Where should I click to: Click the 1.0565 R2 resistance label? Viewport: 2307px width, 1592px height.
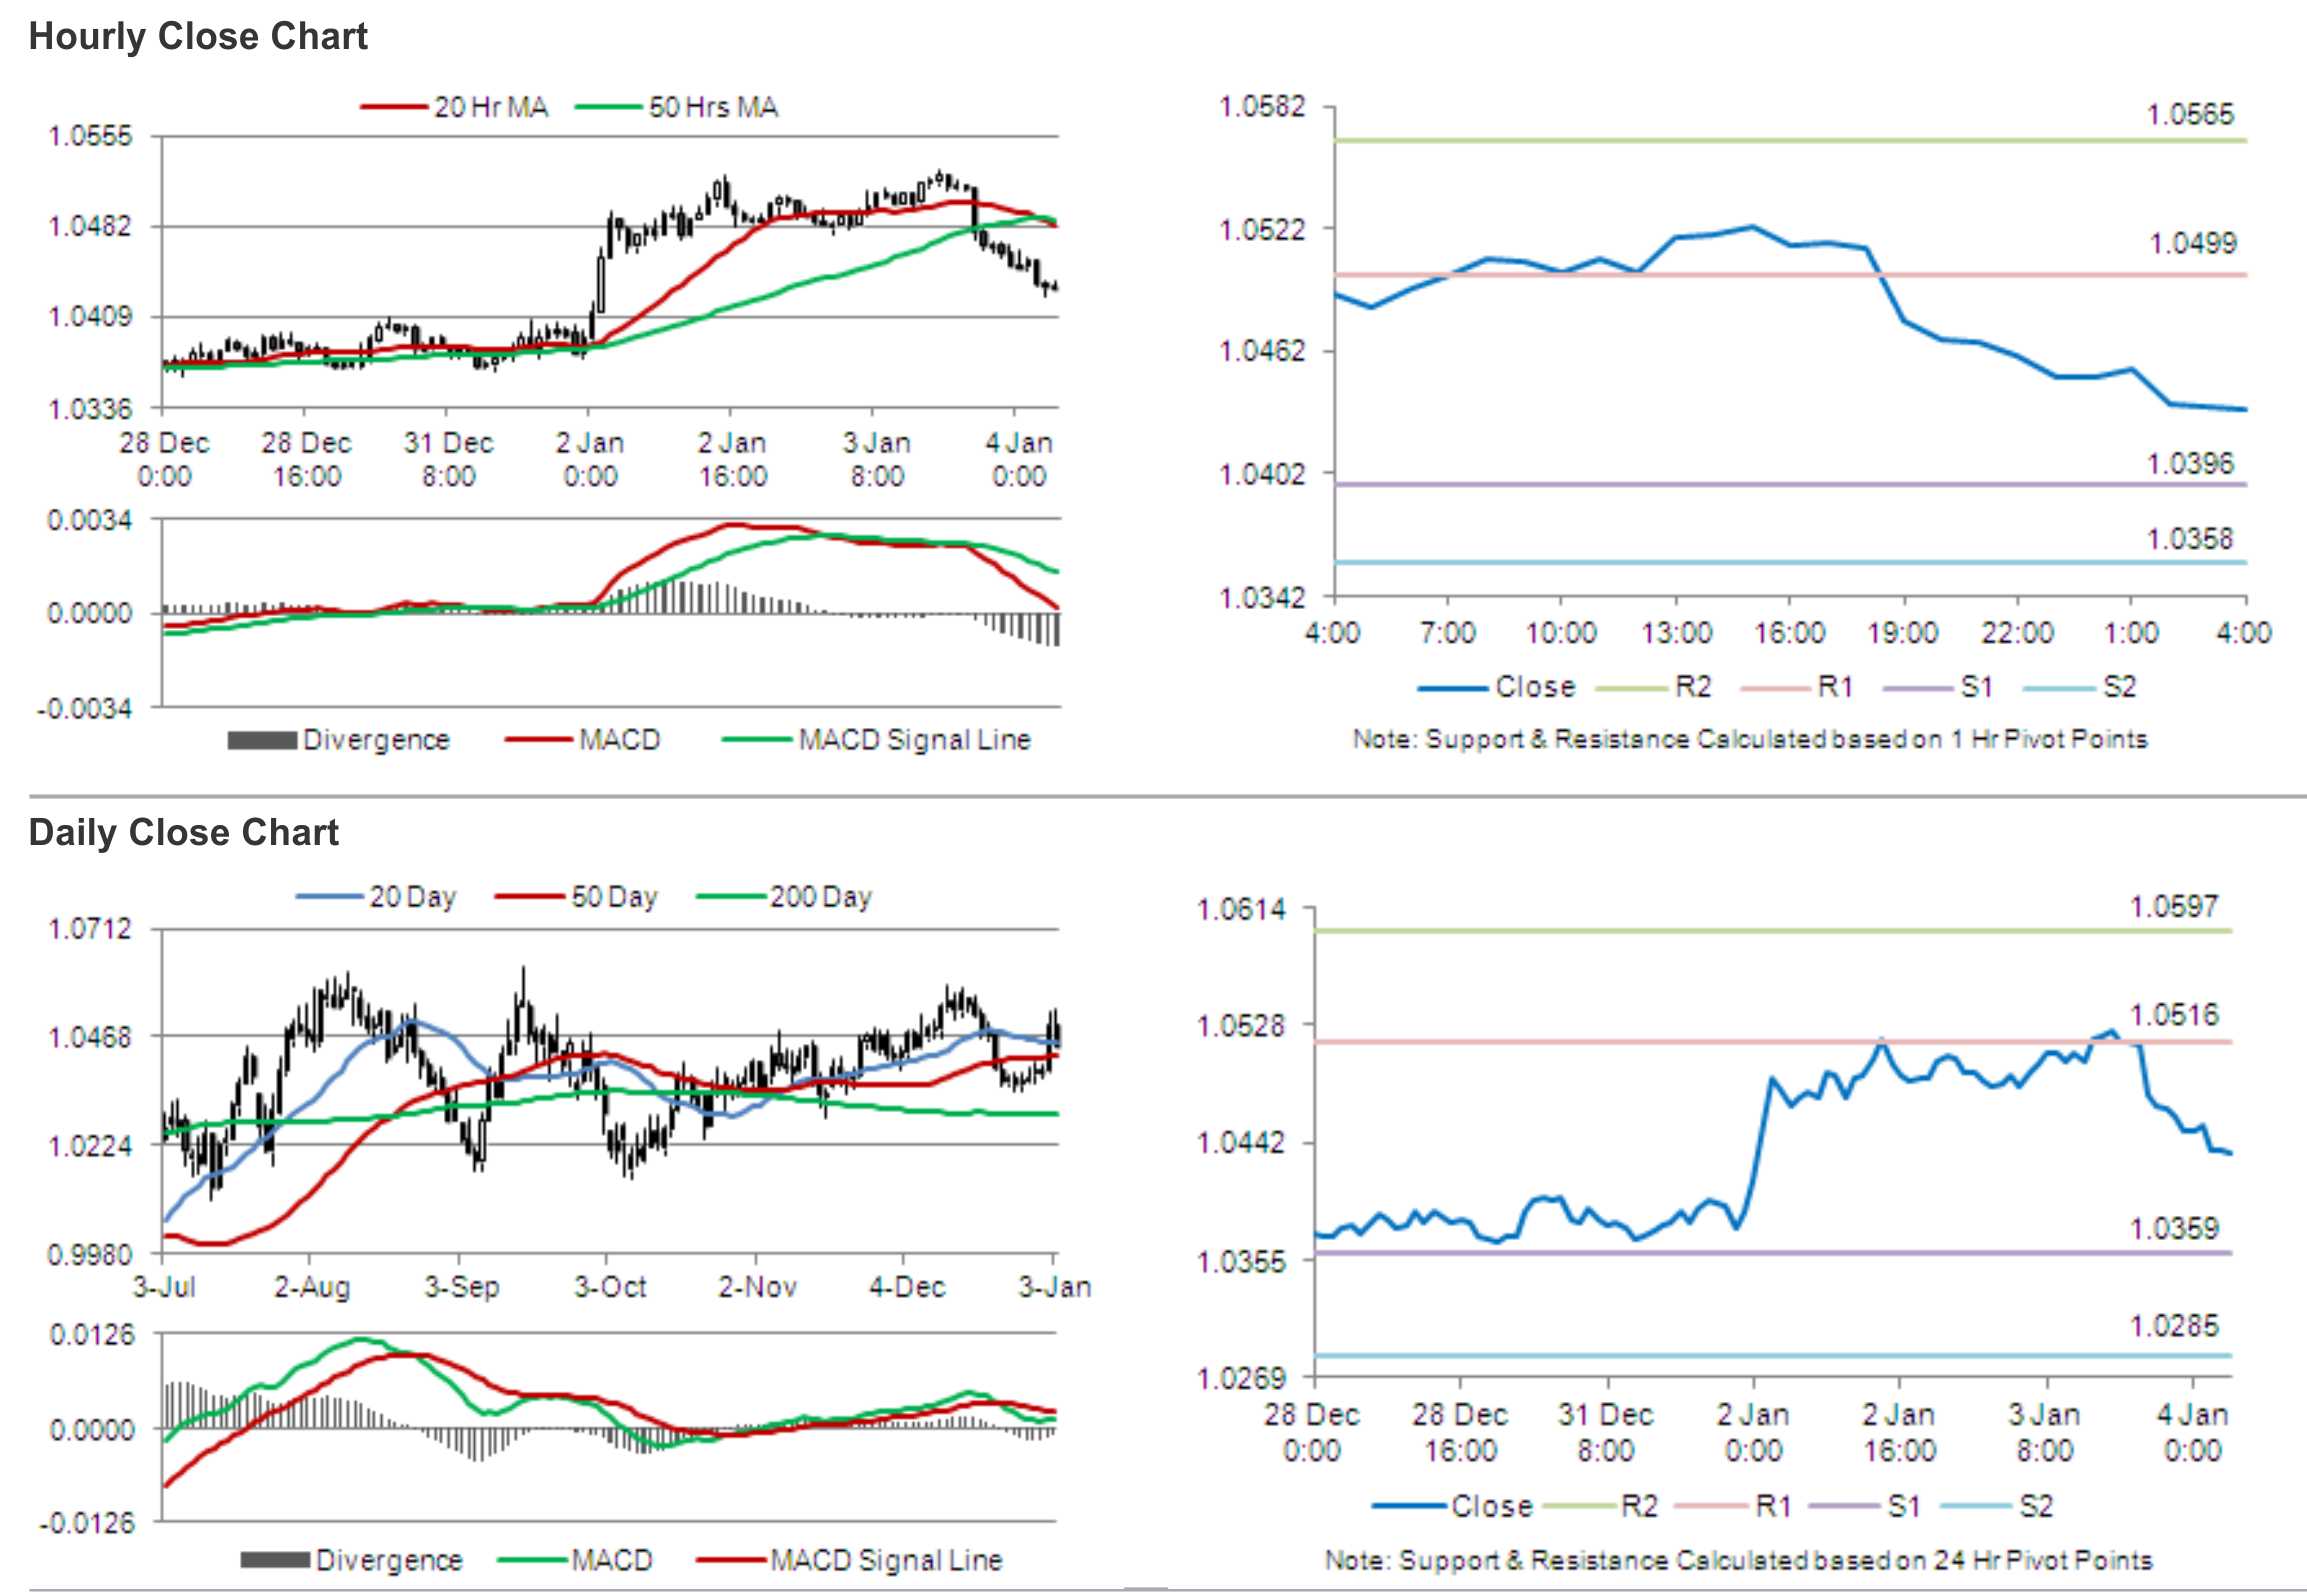2190,115
